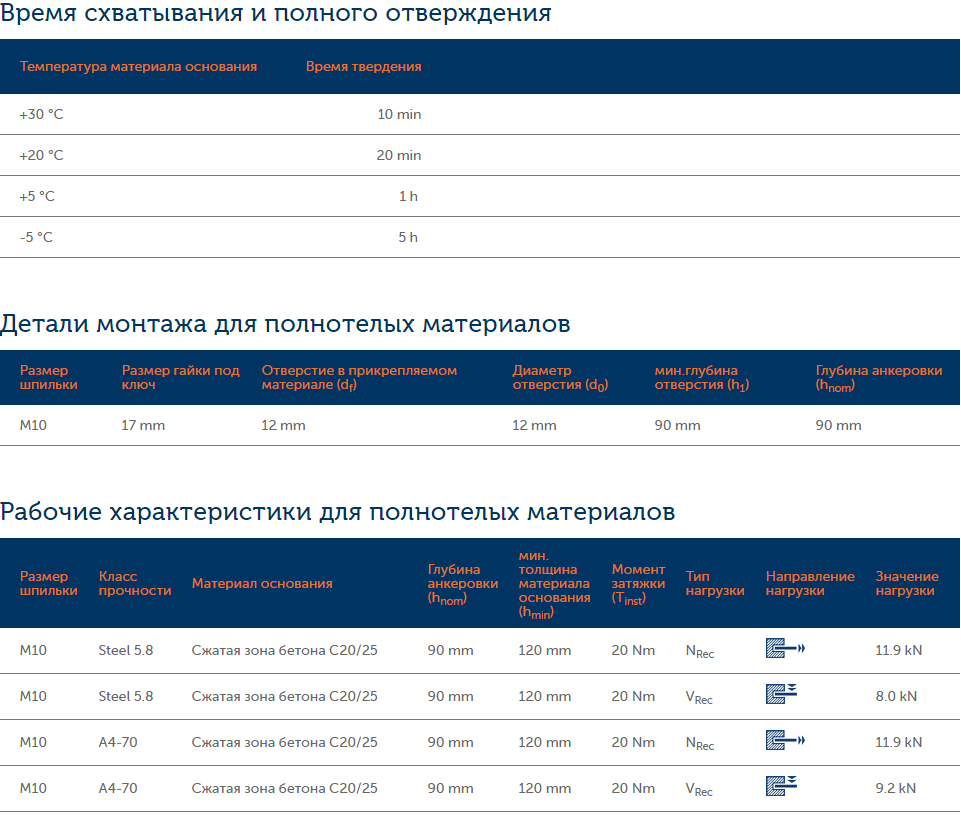This screenshot has height=816, width=961.
Task: Click the 'Детали монтажа для полнотелых материалов' heading
Action: click(285, 325)
